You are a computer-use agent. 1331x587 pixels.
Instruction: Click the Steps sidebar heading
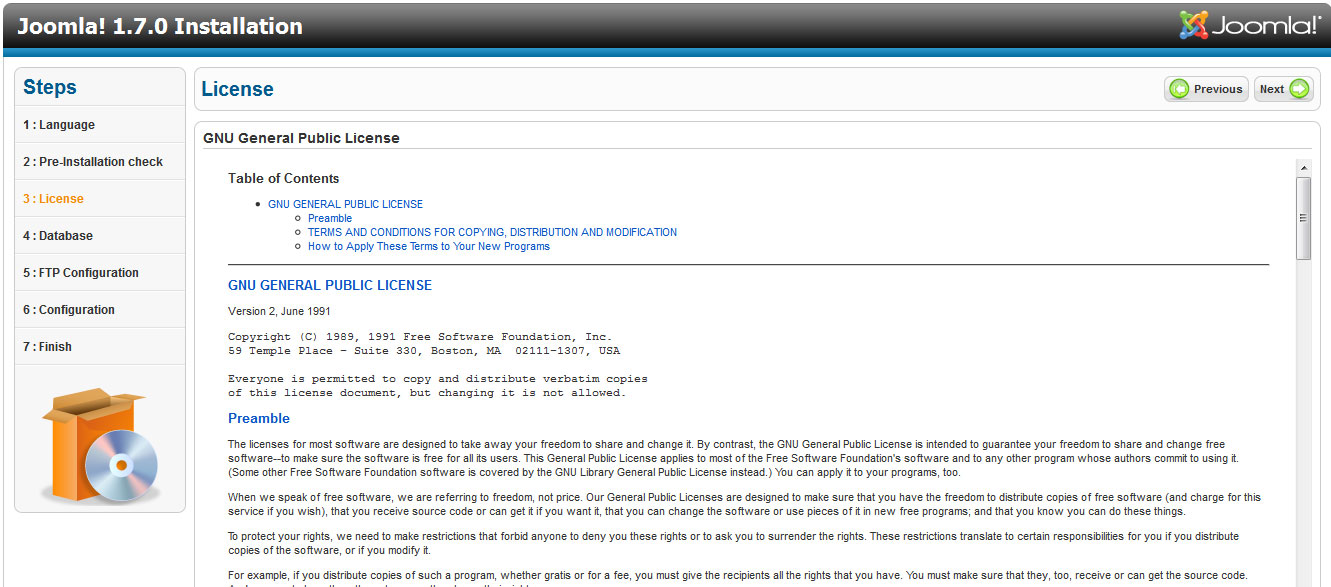tap(50, 87)
